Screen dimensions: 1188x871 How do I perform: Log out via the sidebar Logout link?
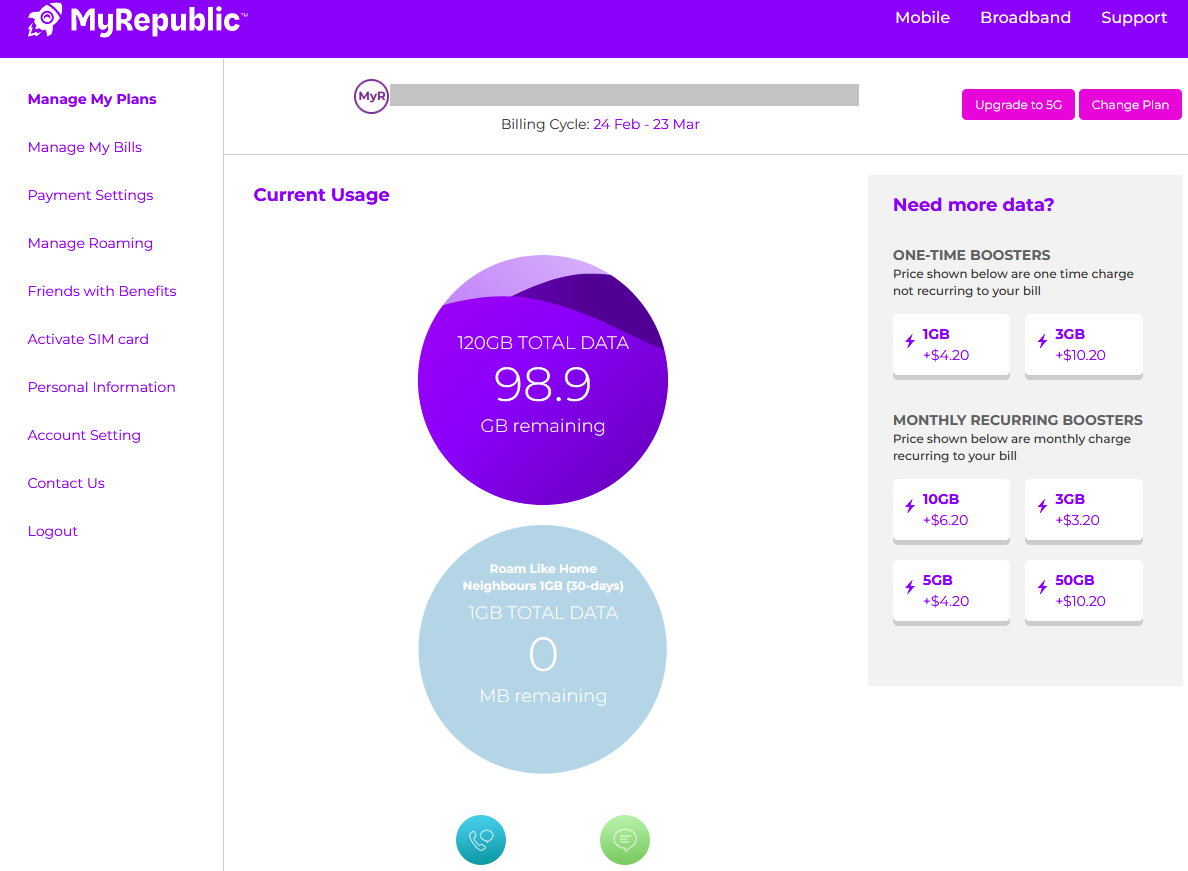52,531
